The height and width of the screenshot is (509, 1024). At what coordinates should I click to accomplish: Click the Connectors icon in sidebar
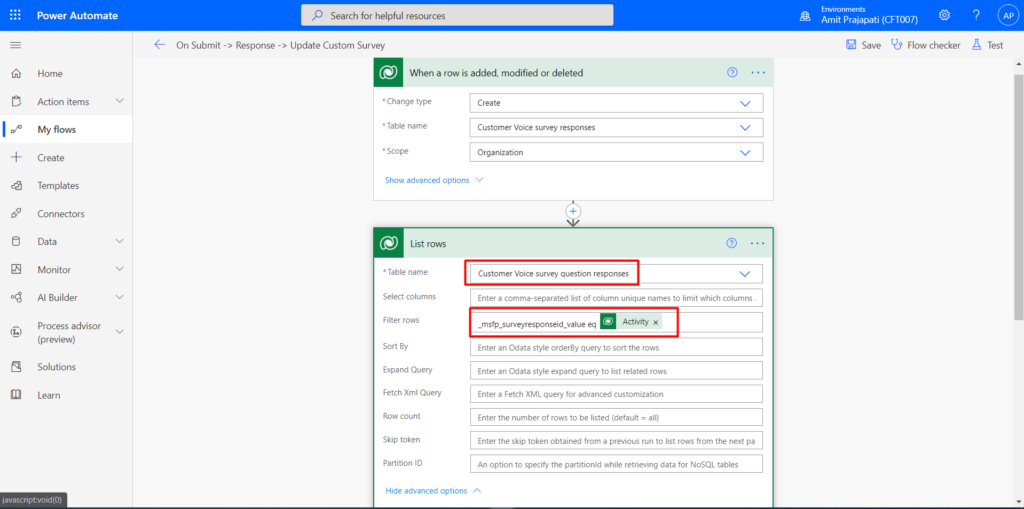tap(16, 214)
